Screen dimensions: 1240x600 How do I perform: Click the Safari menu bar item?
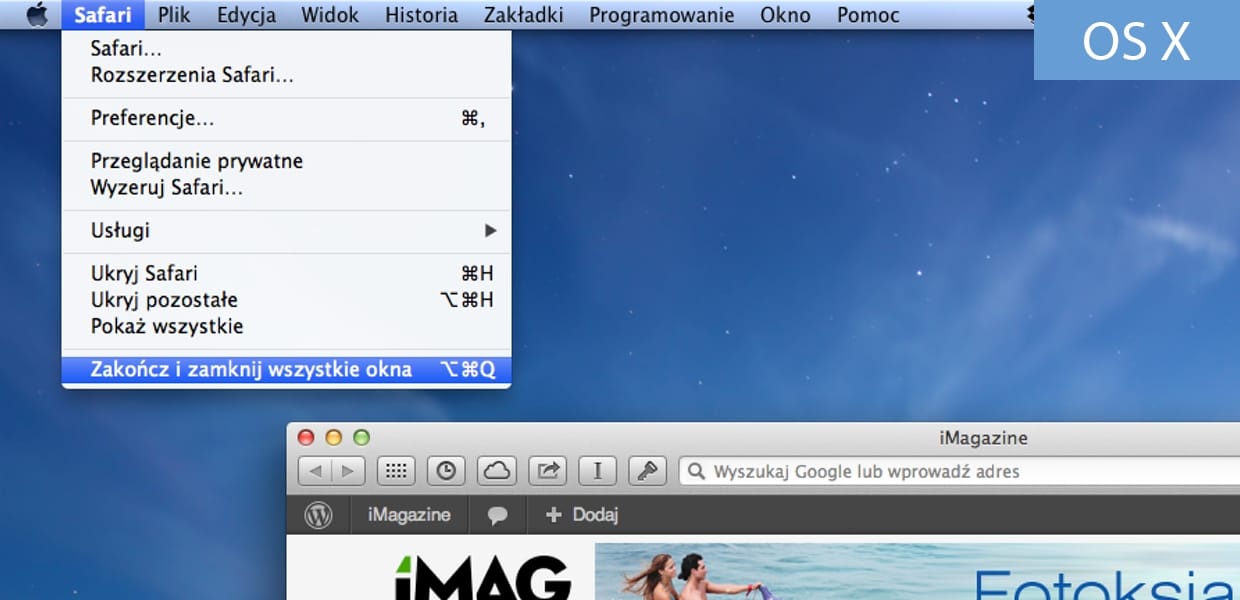click(103, 15)
